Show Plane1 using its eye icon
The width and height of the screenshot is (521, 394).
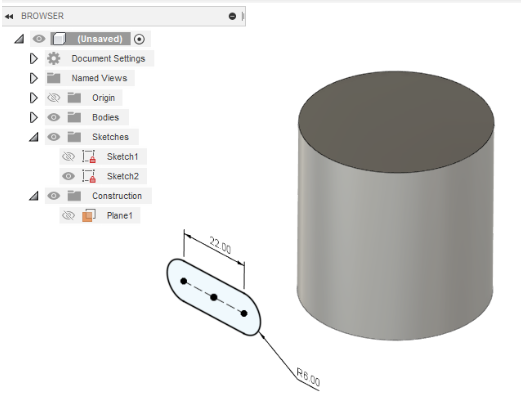tap(68, 215)
